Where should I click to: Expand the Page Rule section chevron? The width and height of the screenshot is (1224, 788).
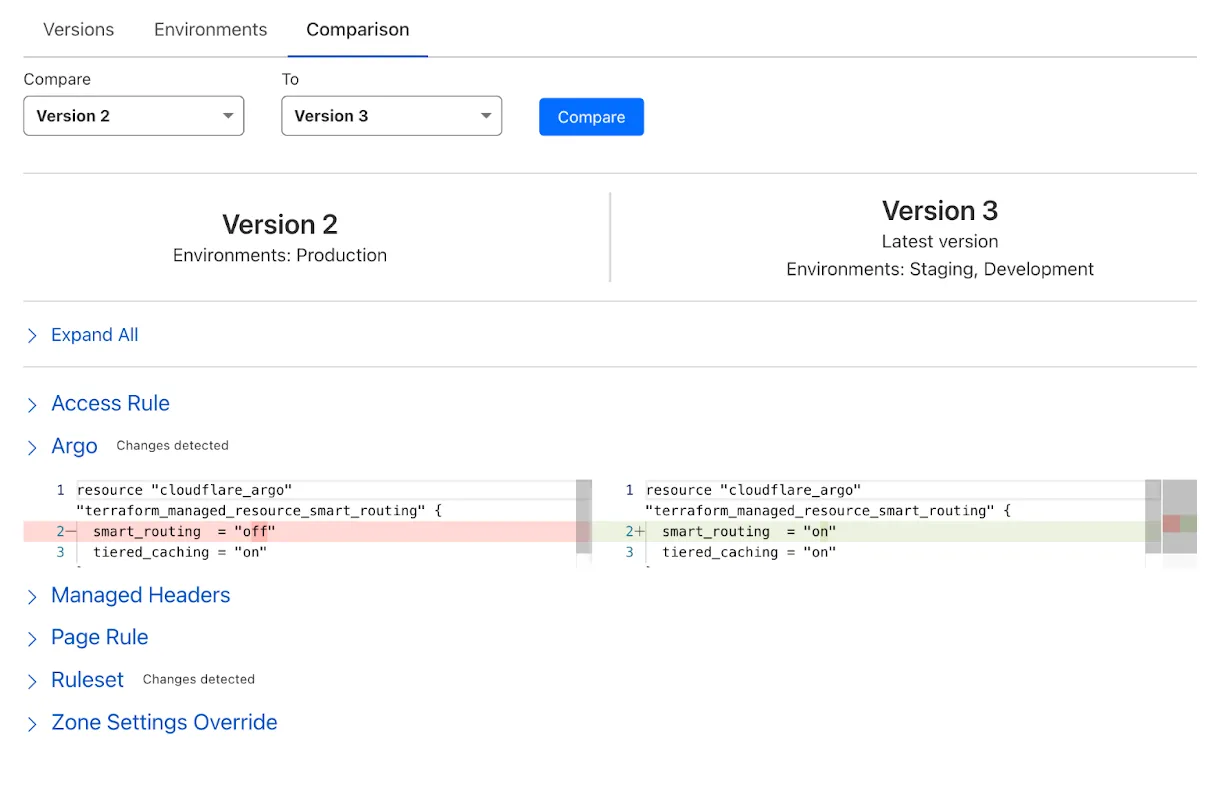[x=31, y=637]
